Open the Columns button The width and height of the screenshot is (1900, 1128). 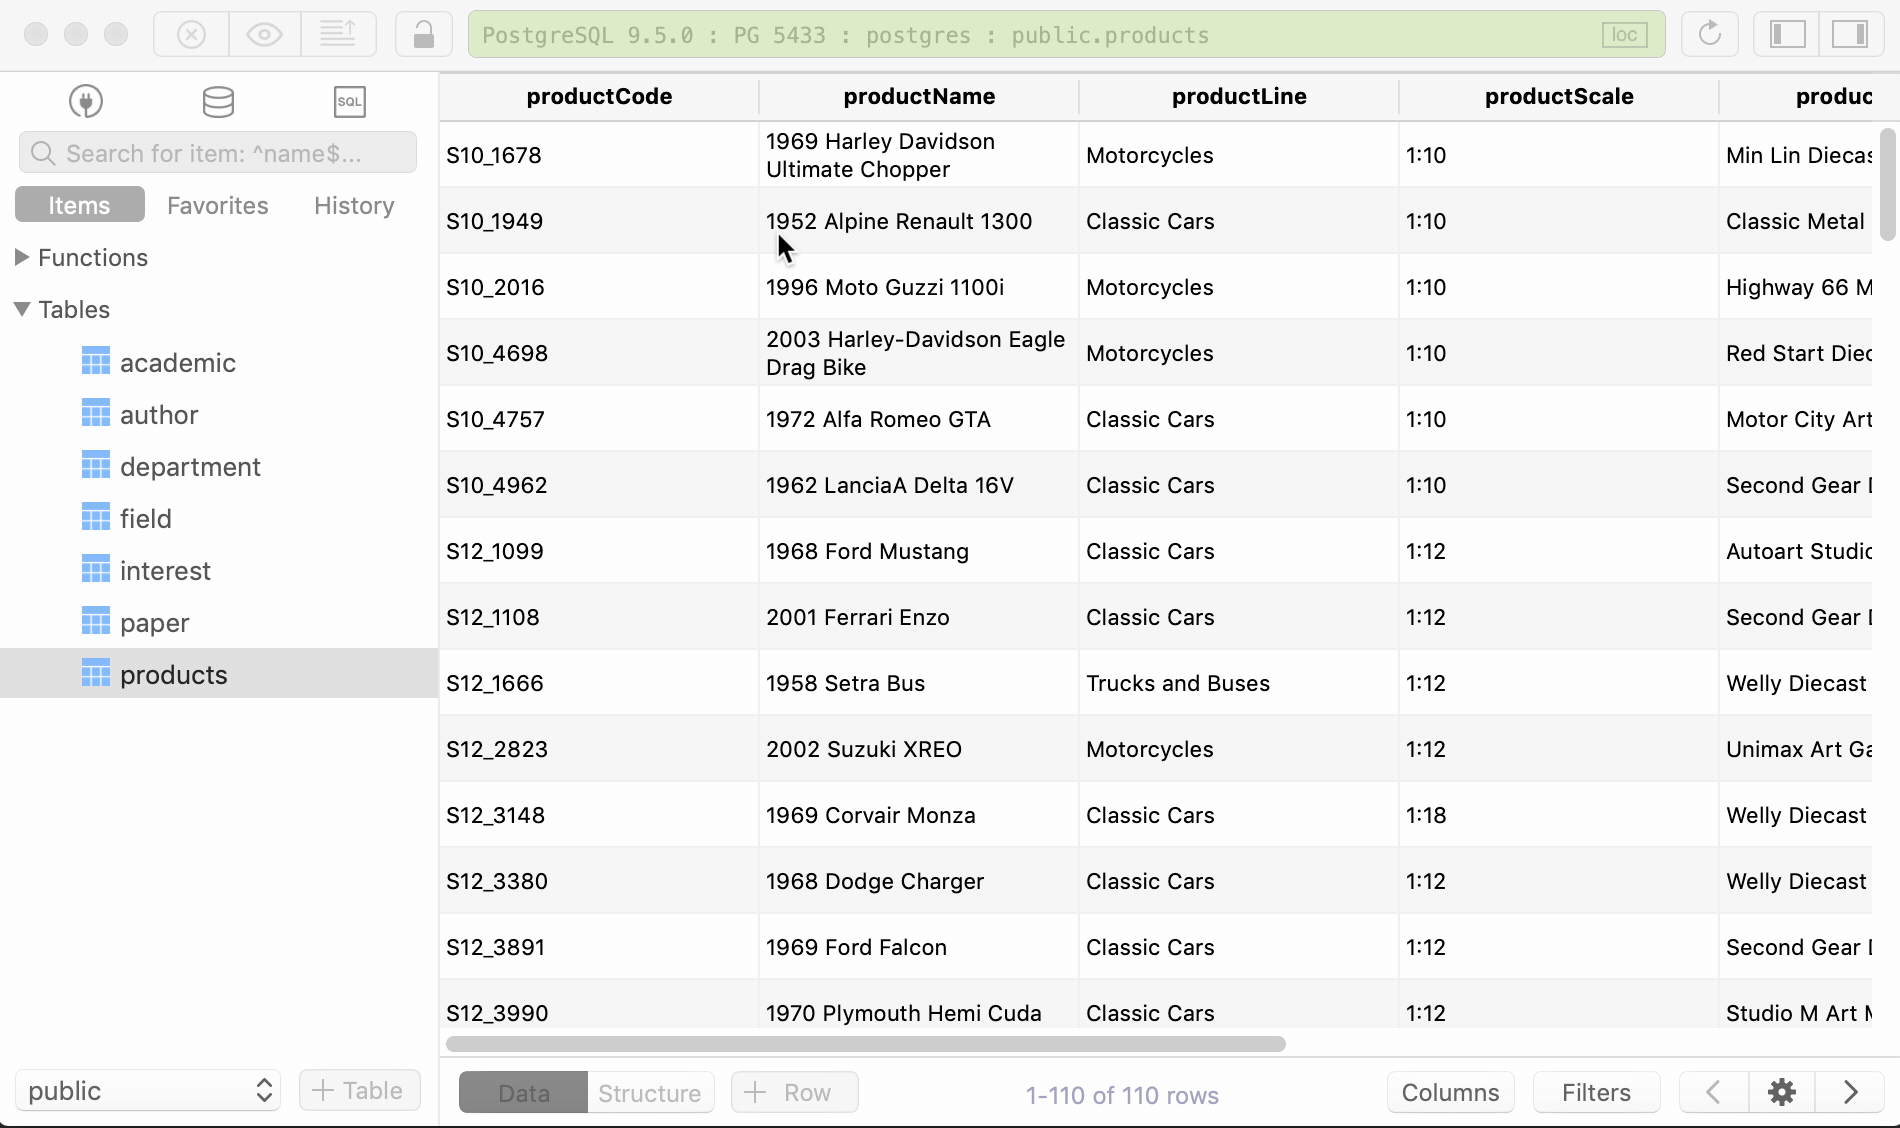1451,1092
